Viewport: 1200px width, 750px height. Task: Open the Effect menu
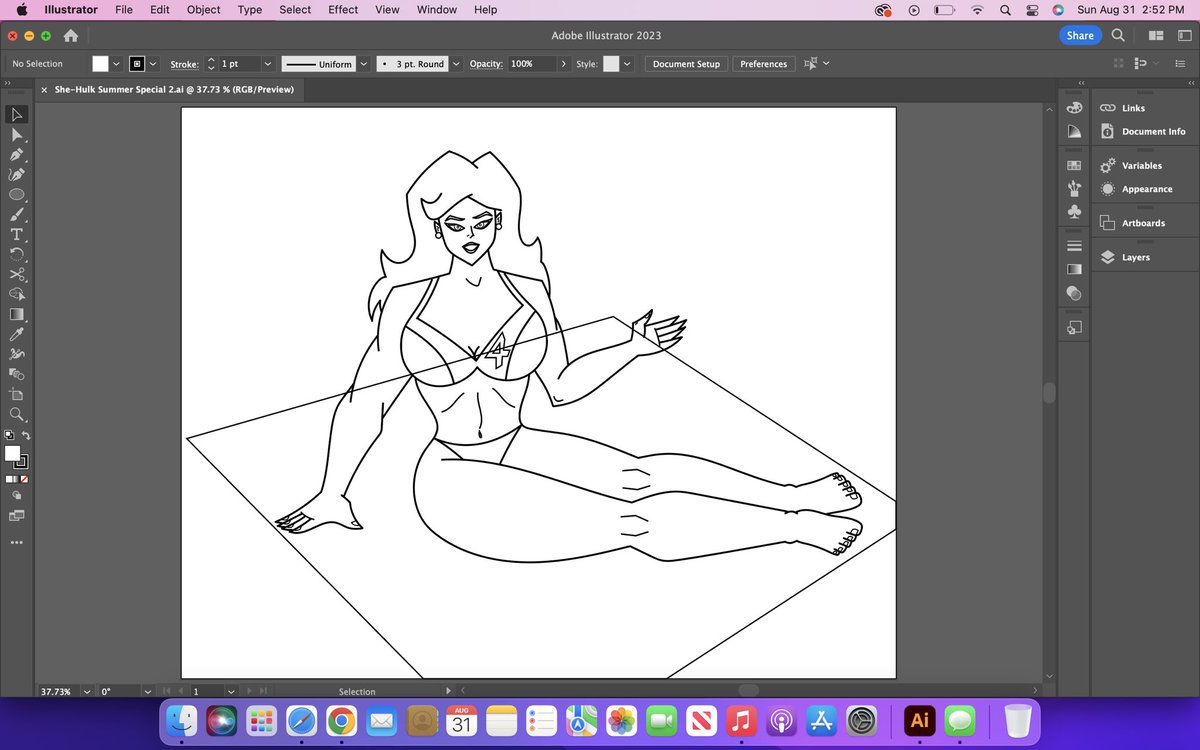[343, 9]
